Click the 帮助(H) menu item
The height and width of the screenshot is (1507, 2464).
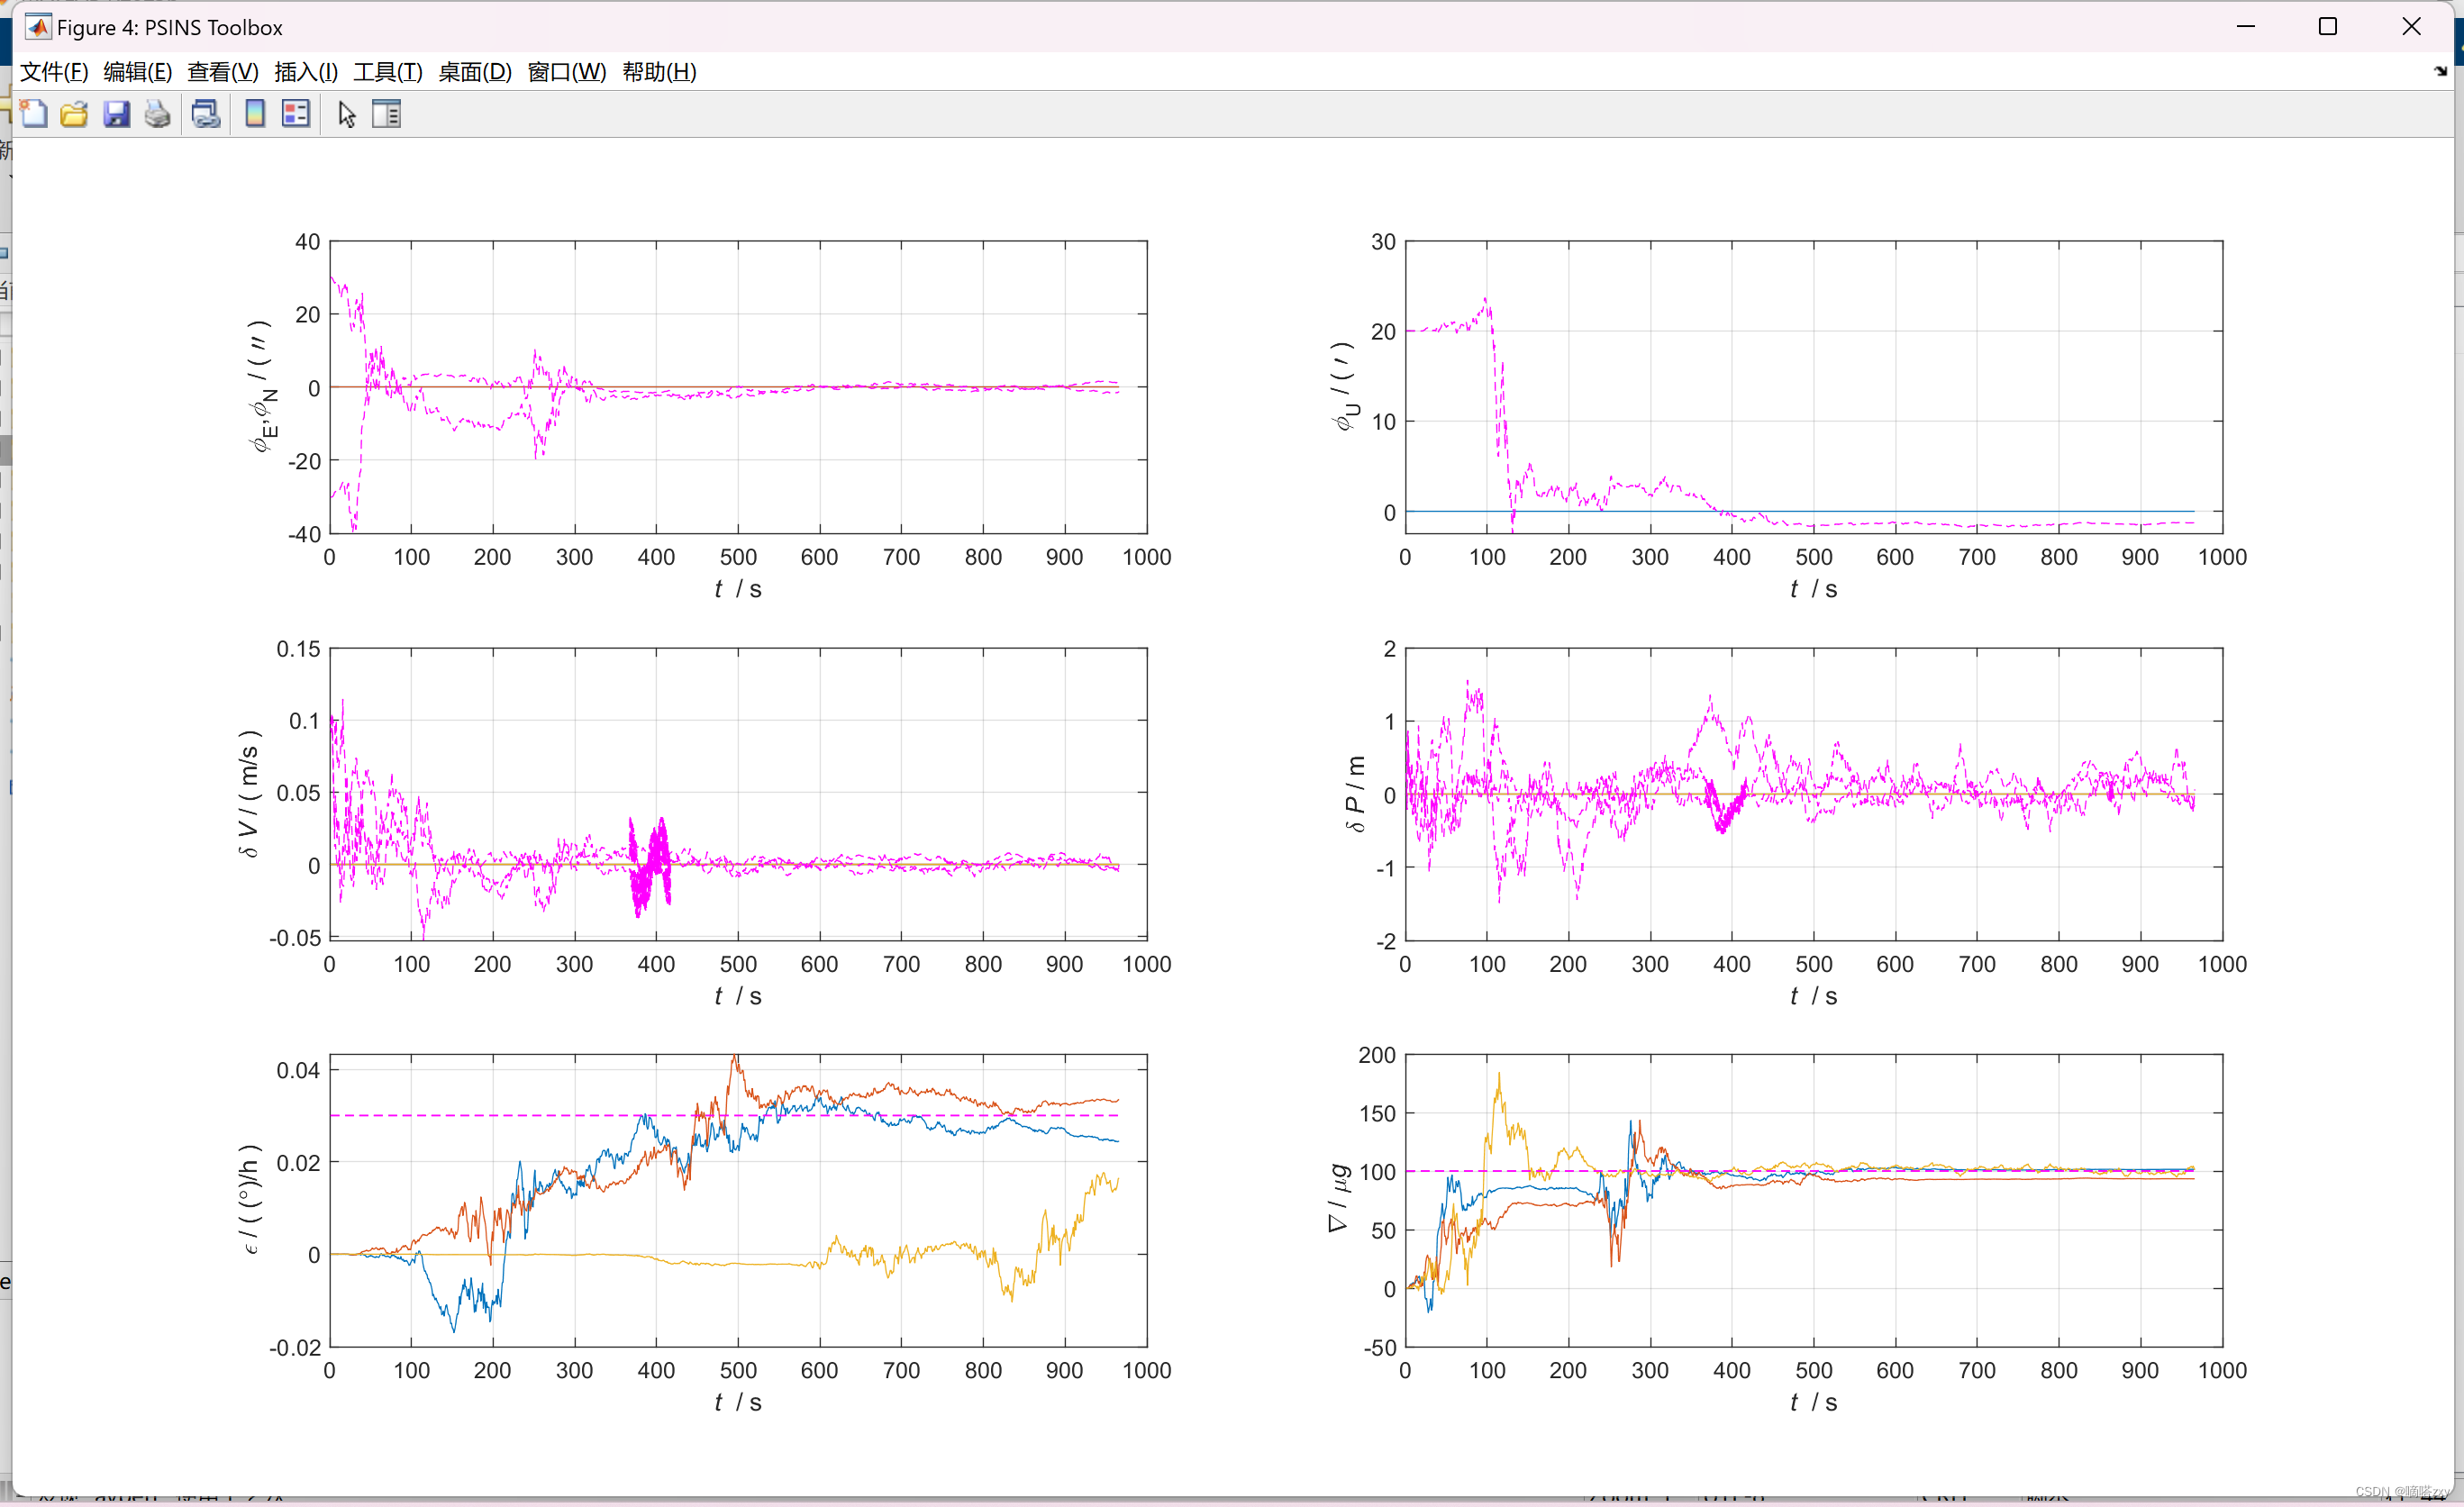(659, 72)
